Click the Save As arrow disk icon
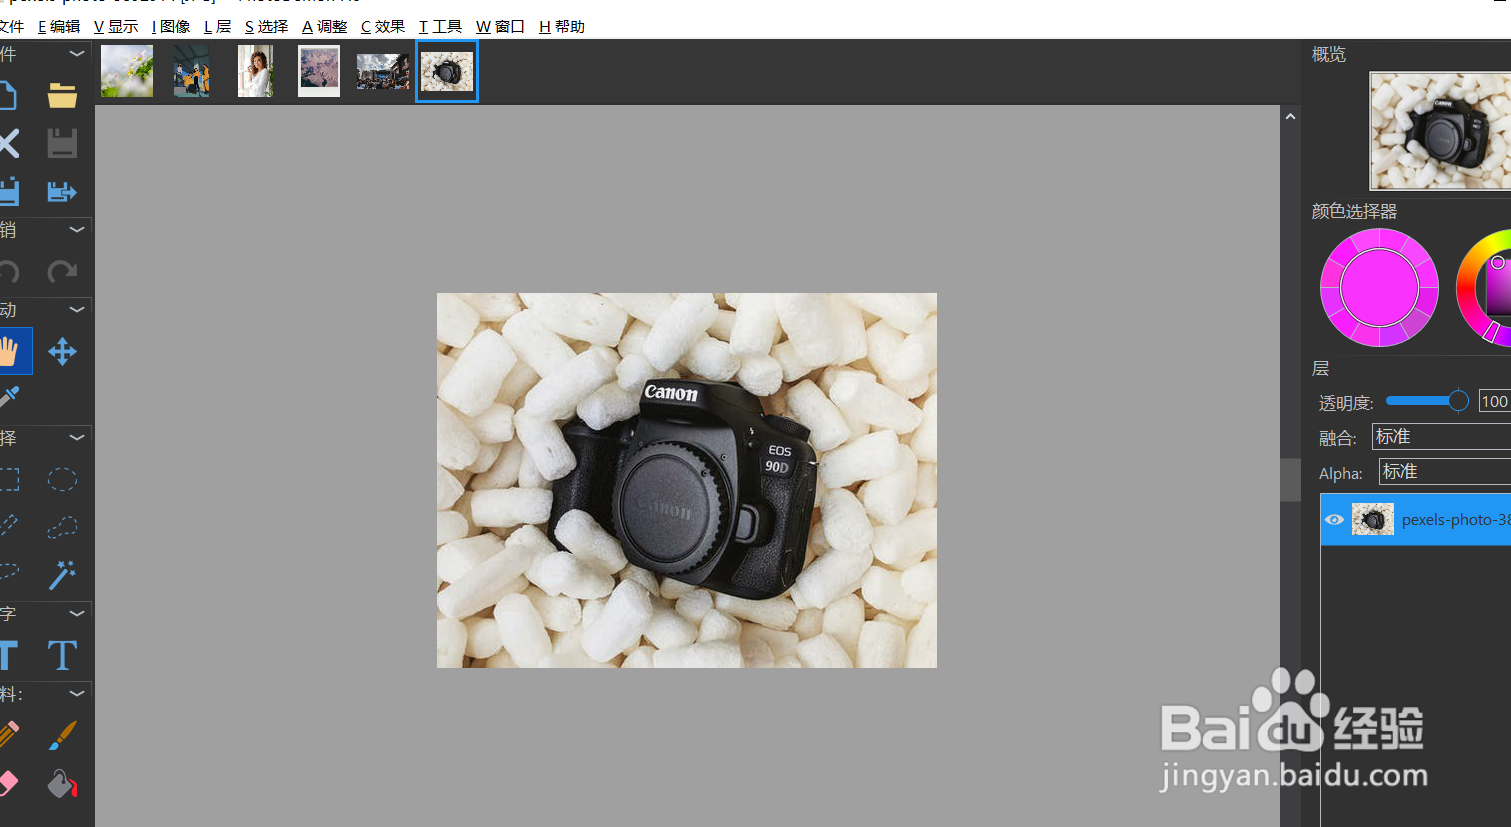The height and width of the screenshot is (827, 1511). (62, 191)
